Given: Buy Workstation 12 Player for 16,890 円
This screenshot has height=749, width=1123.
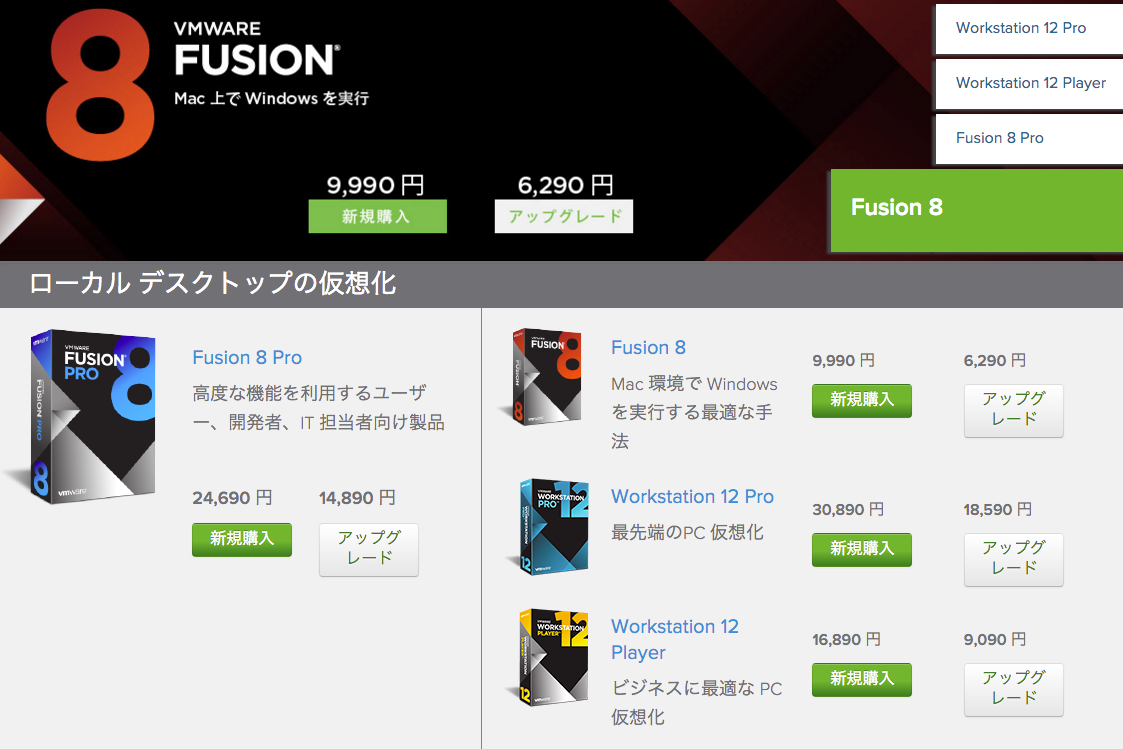Looking at the screenshot, I should 862,680.
